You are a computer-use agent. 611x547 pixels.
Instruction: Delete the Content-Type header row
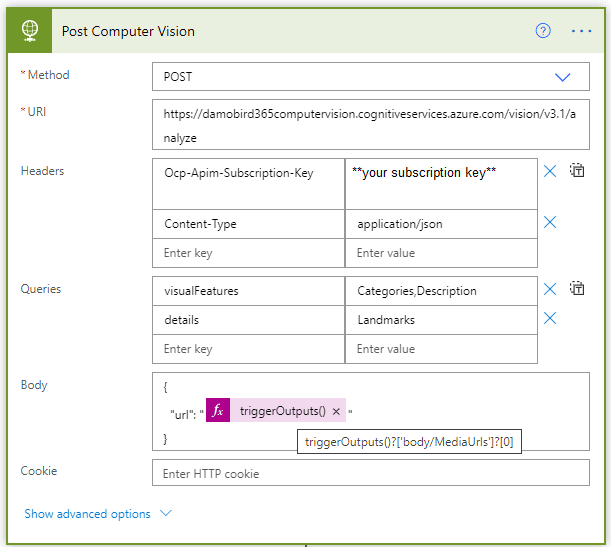click(549, 223)
